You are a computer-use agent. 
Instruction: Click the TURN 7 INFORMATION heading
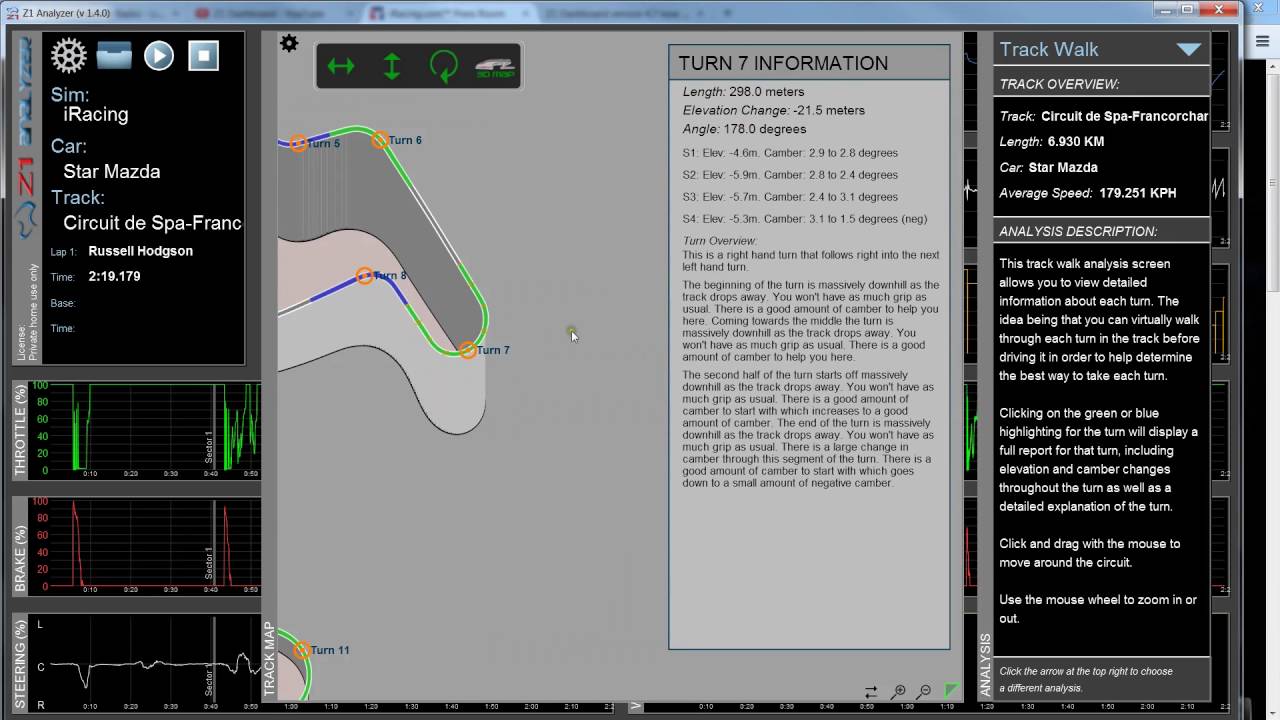783,63
